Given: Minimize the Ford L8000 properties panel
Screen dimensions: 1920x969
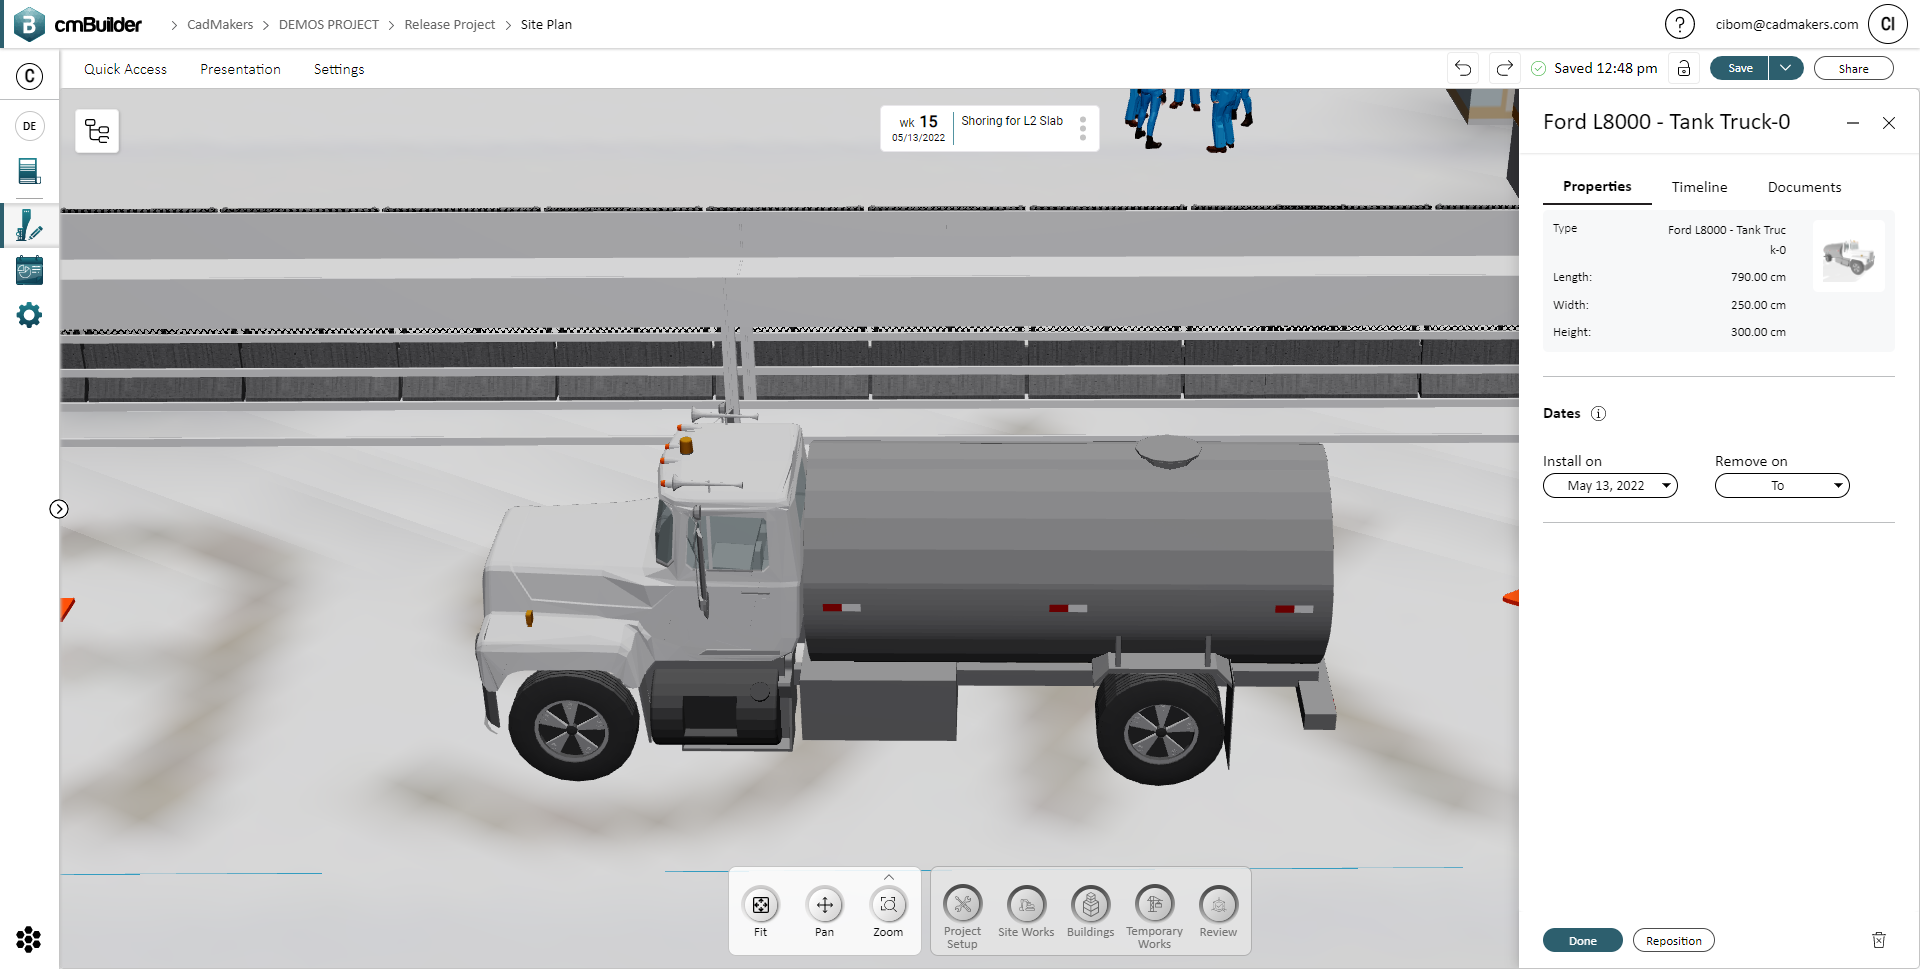Looking at the screenshot, I should click(x=1853, y=123).
